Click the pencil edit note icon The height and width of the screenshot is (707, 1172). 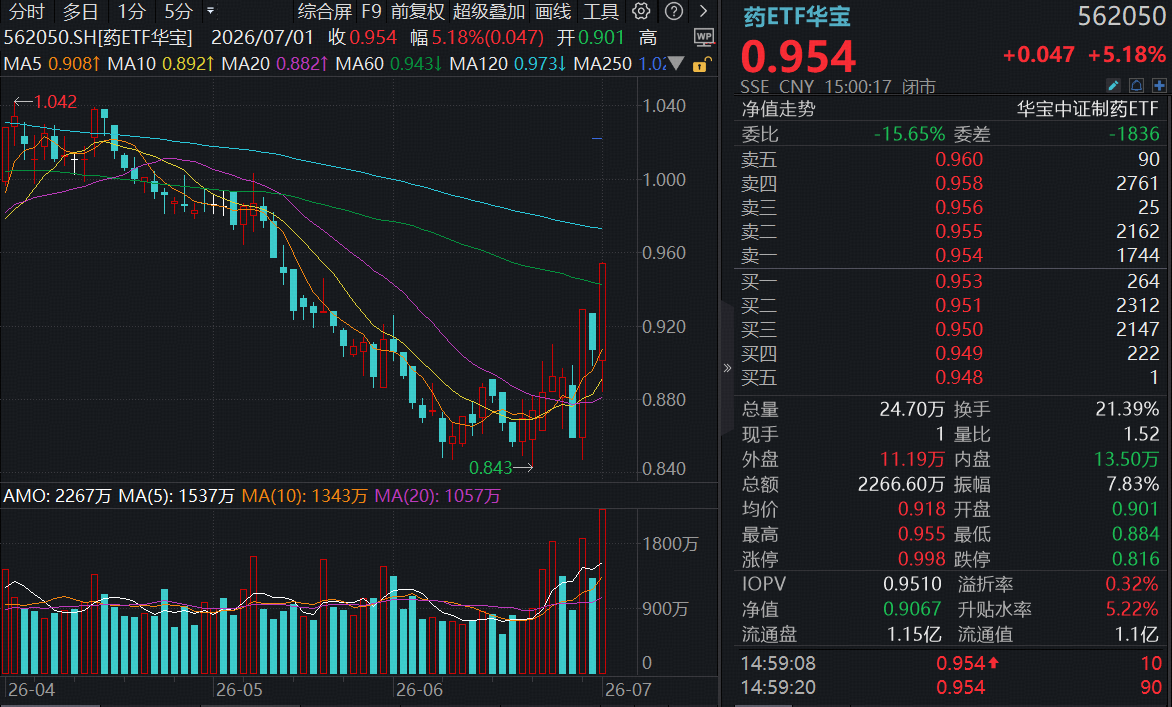[1113, 86]
